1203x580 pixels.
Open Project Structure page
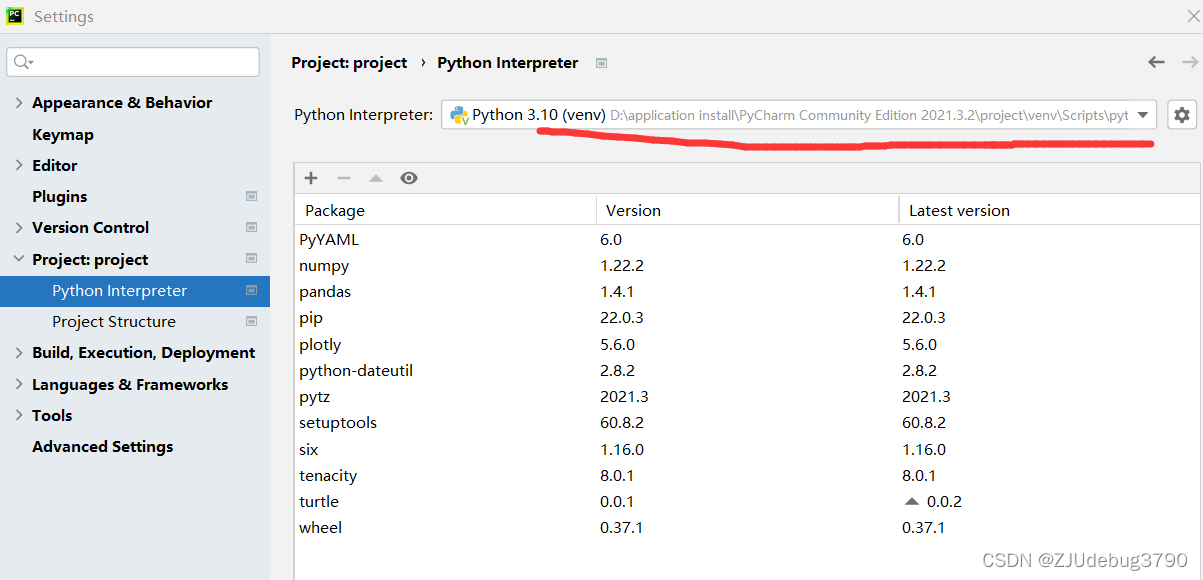tap(113, 322)
